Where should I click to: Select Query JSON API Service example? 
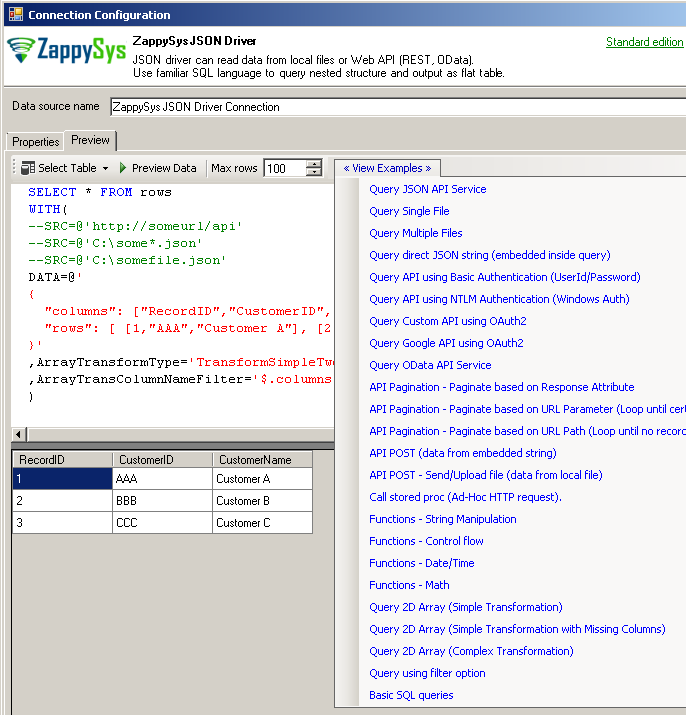tap(427, 189)
